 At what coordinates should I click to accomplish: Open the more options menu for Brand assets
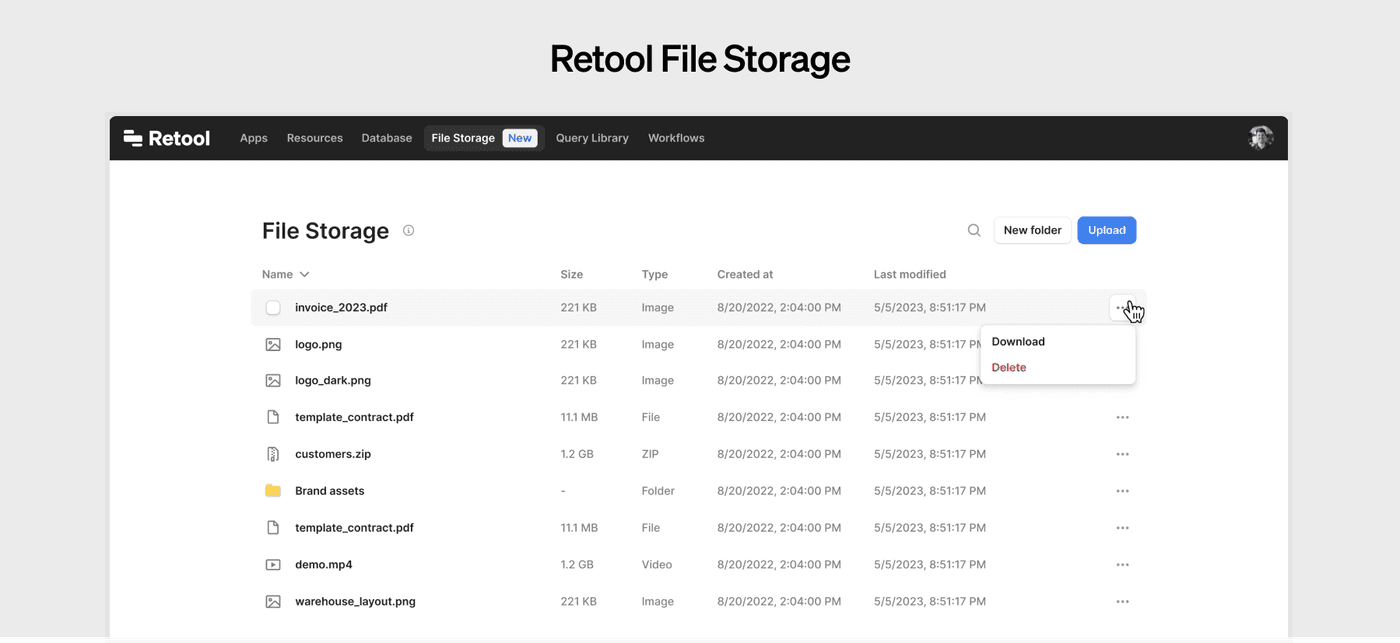coord(1122,491)
